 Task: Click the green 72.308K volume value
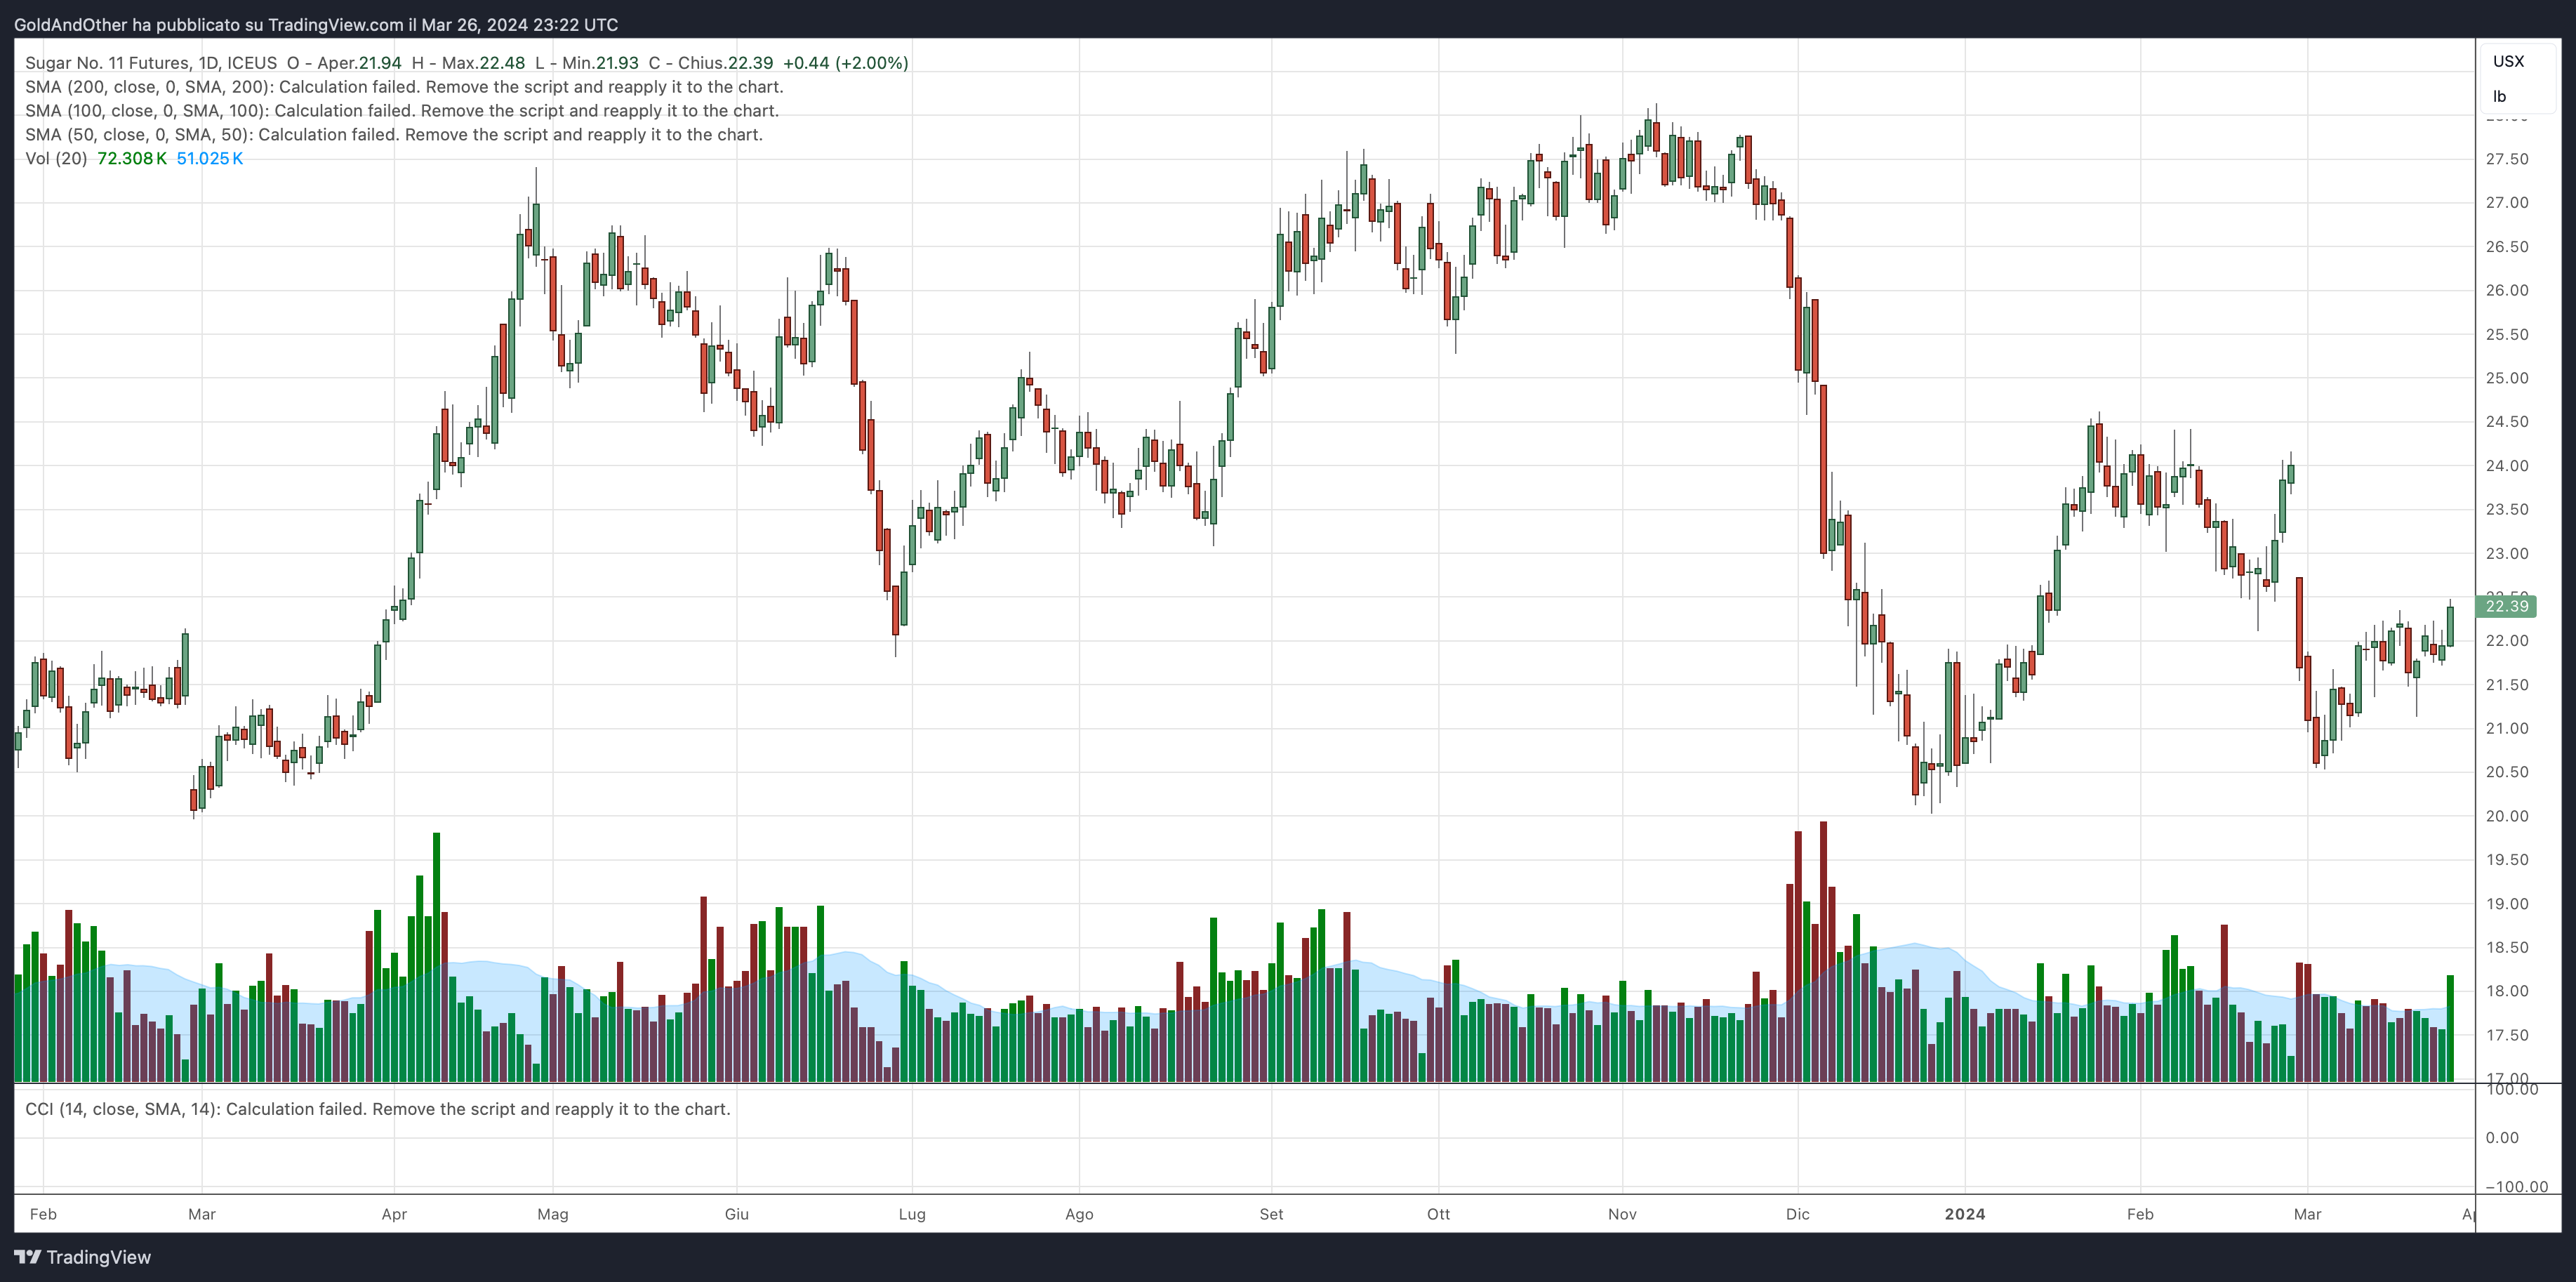click(x=132, y=159)
